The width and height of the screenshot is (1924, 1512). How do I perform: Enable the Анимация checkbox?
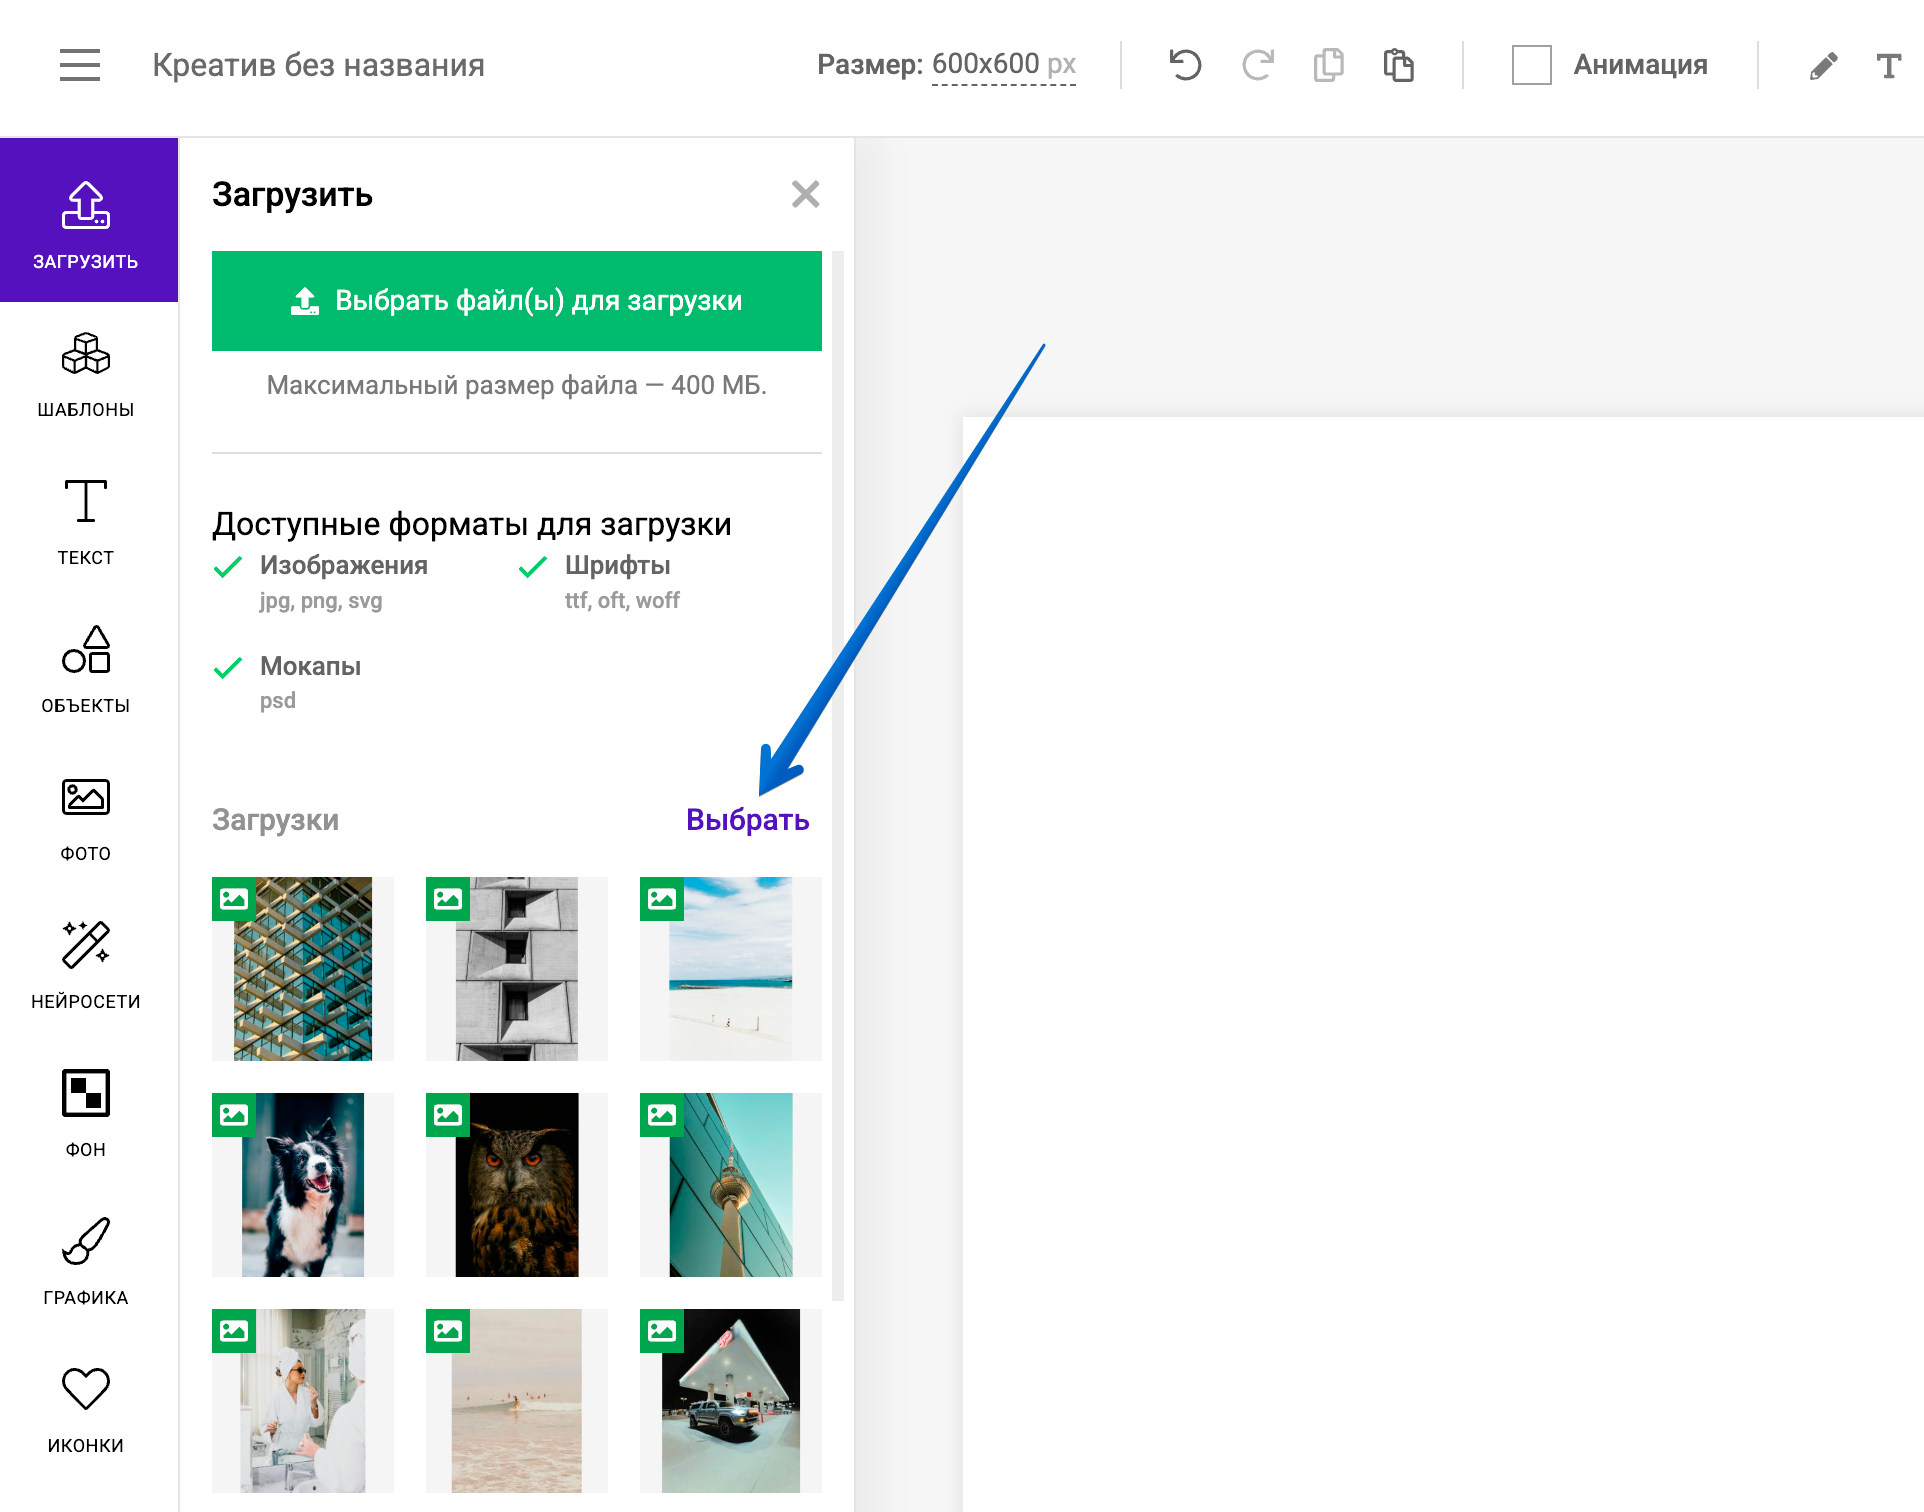click(x=1531, y=65)
